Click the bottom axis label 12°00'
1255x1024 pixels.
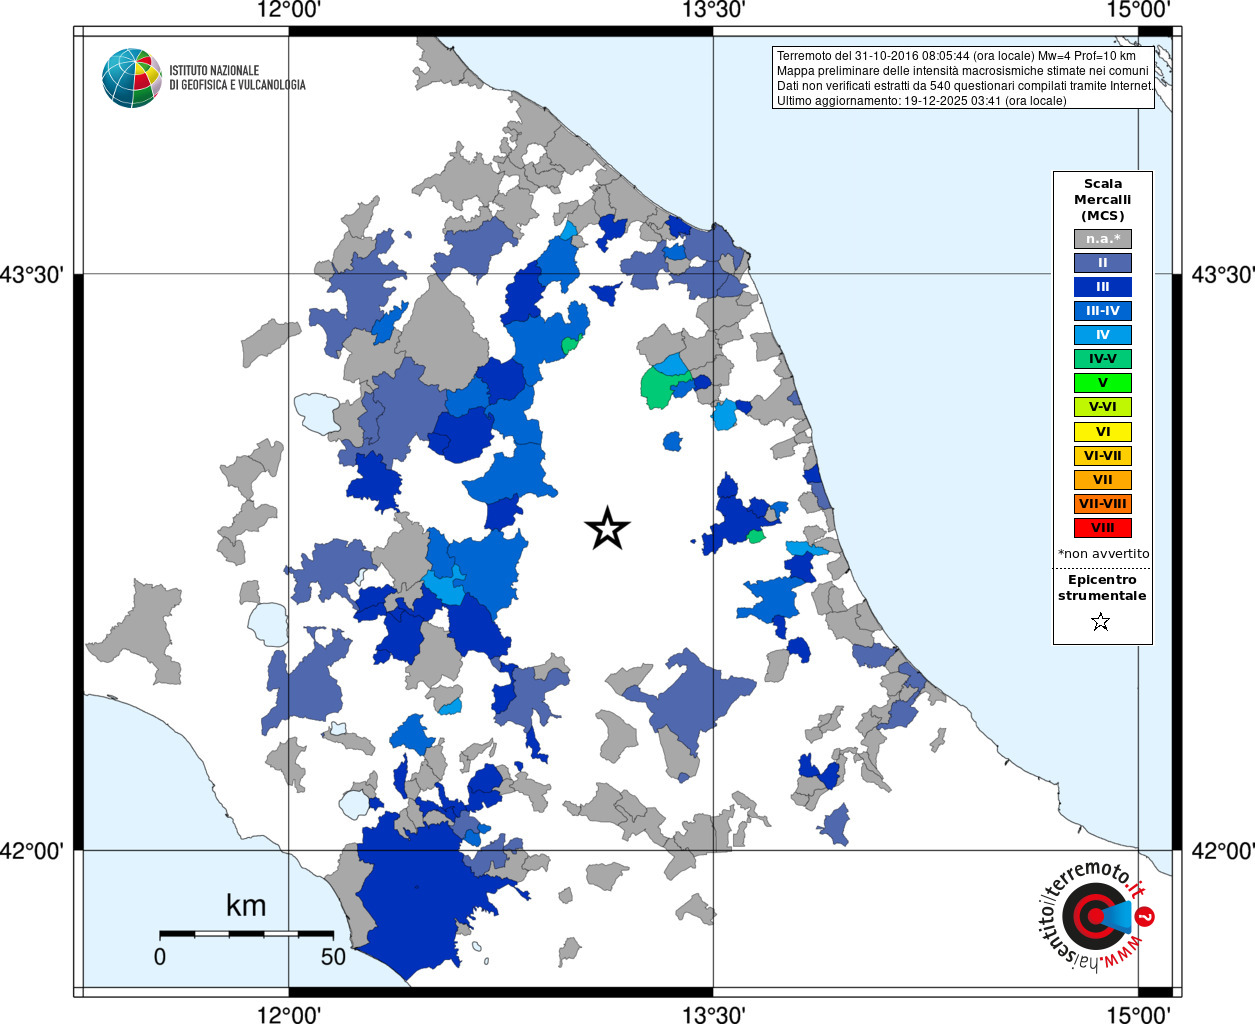coord(289,1014)
